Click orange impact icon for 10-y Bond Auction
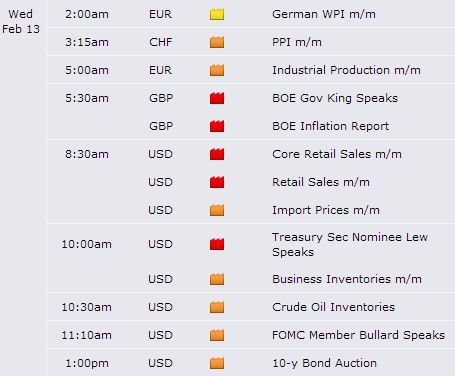 click(217, 363)
